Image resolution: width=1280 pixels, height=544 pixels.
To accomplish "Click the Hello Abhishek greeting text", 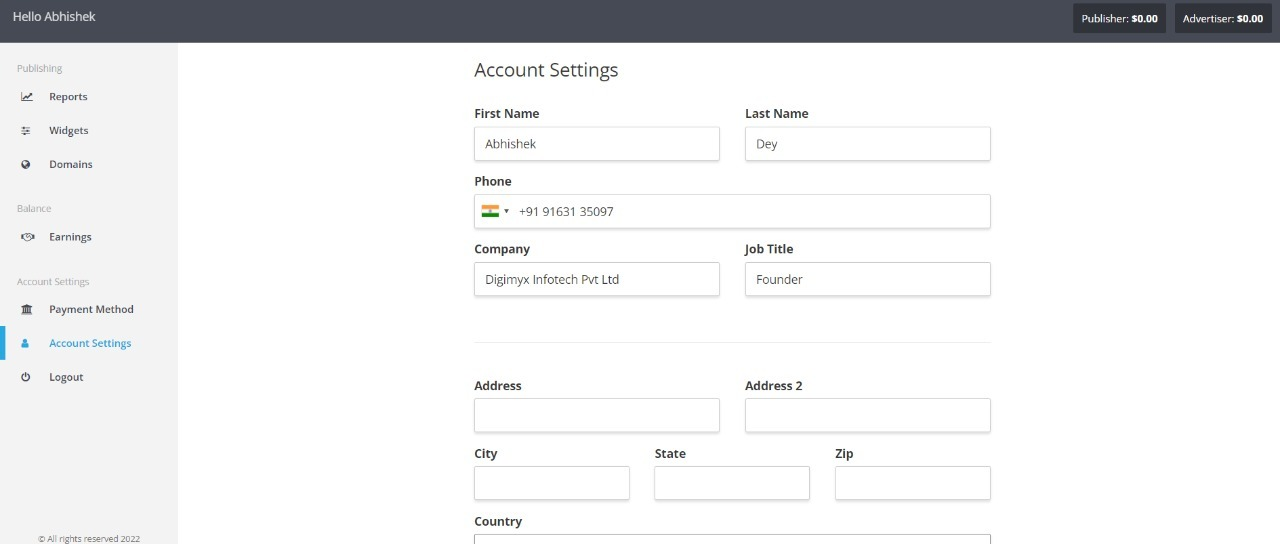I will point(54,17).
